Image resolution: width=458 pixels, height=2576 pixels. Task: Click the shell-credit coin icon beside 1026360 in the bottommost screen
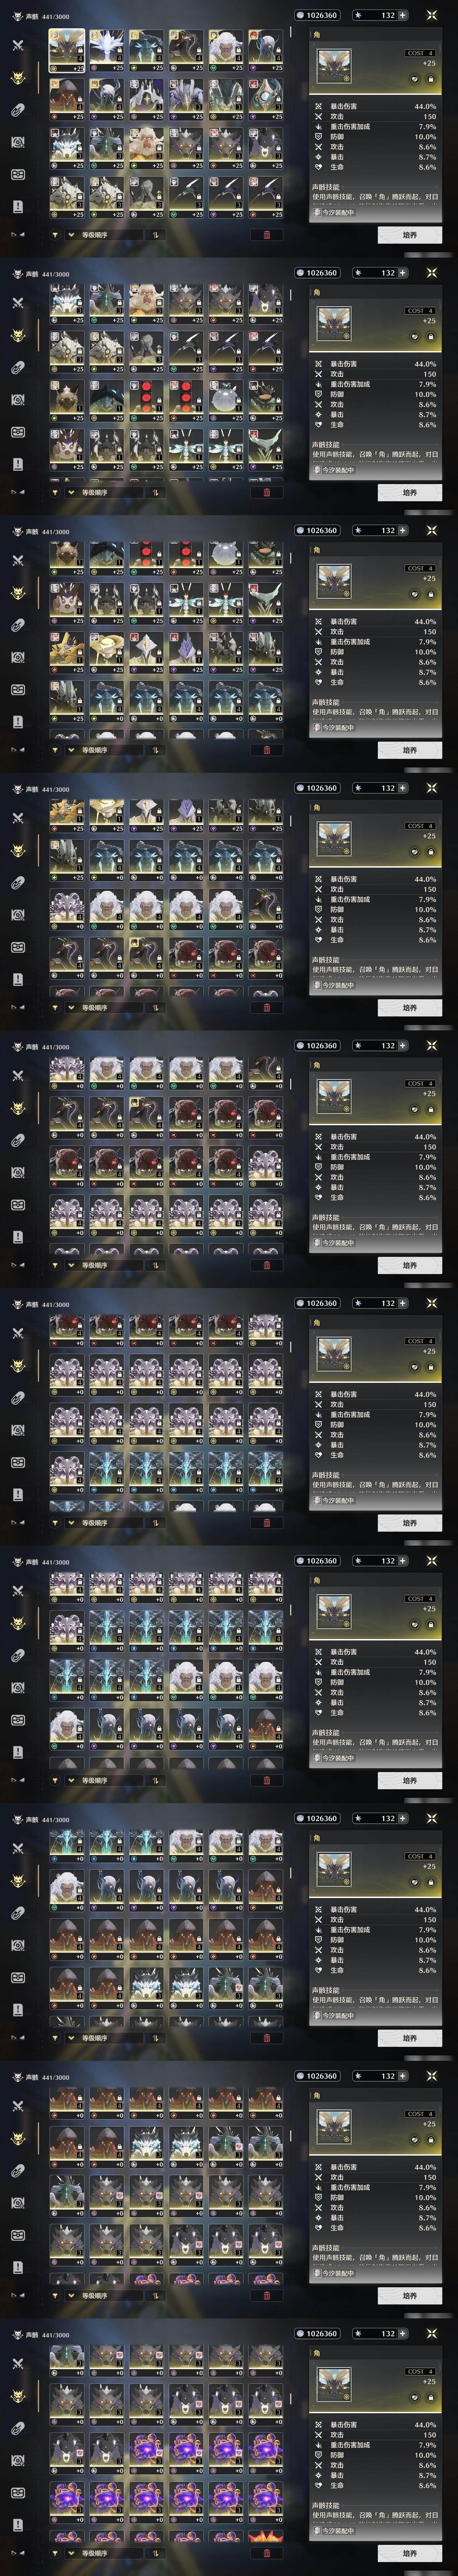(x=300, y=2334)
